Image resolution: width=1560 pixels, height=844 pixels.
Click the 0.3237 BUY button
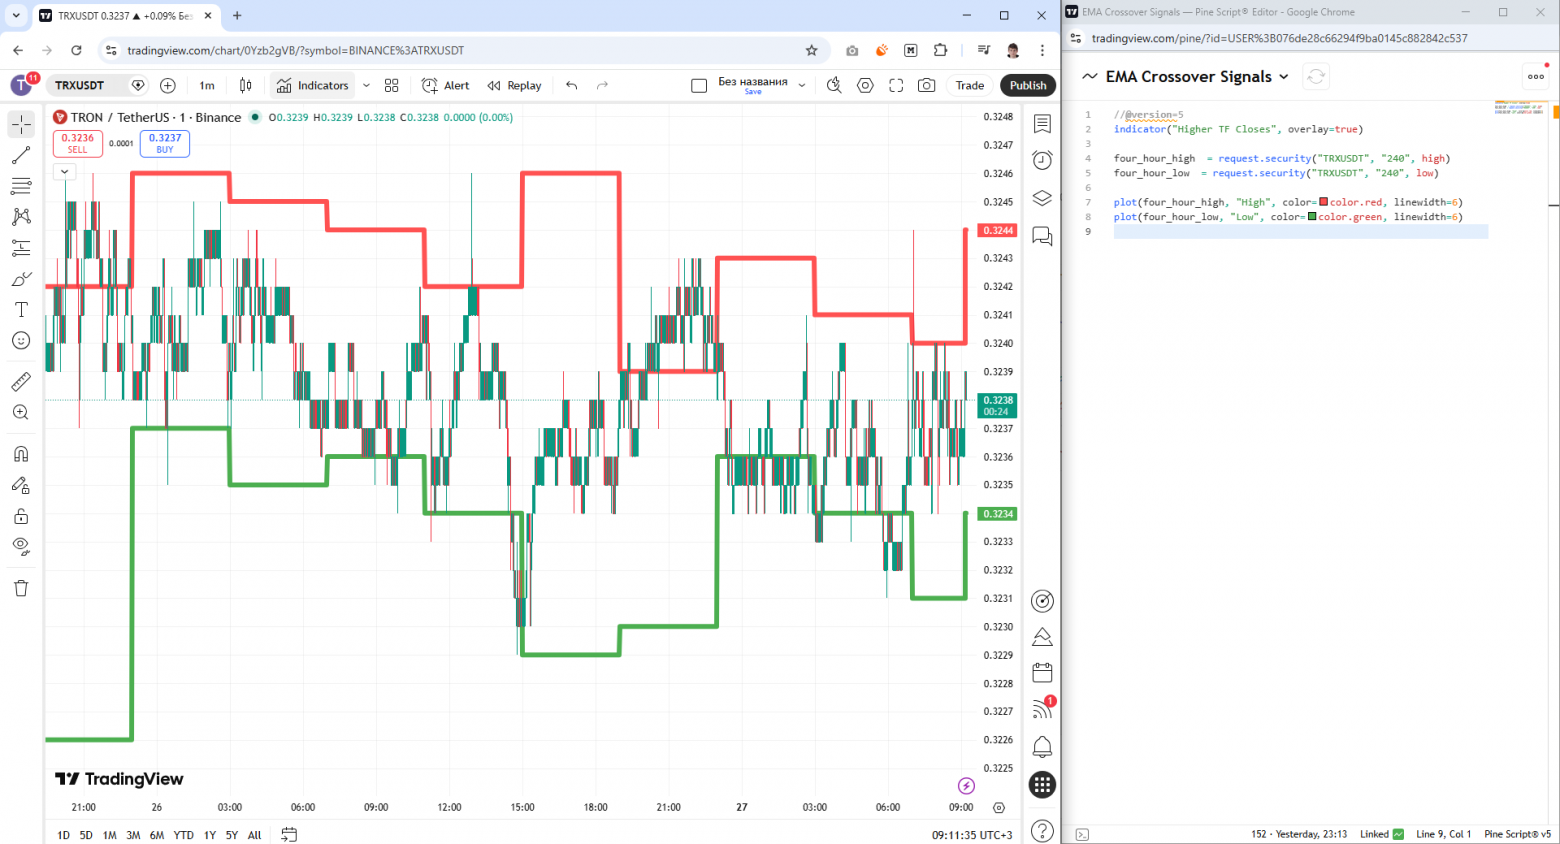point(165,144)
